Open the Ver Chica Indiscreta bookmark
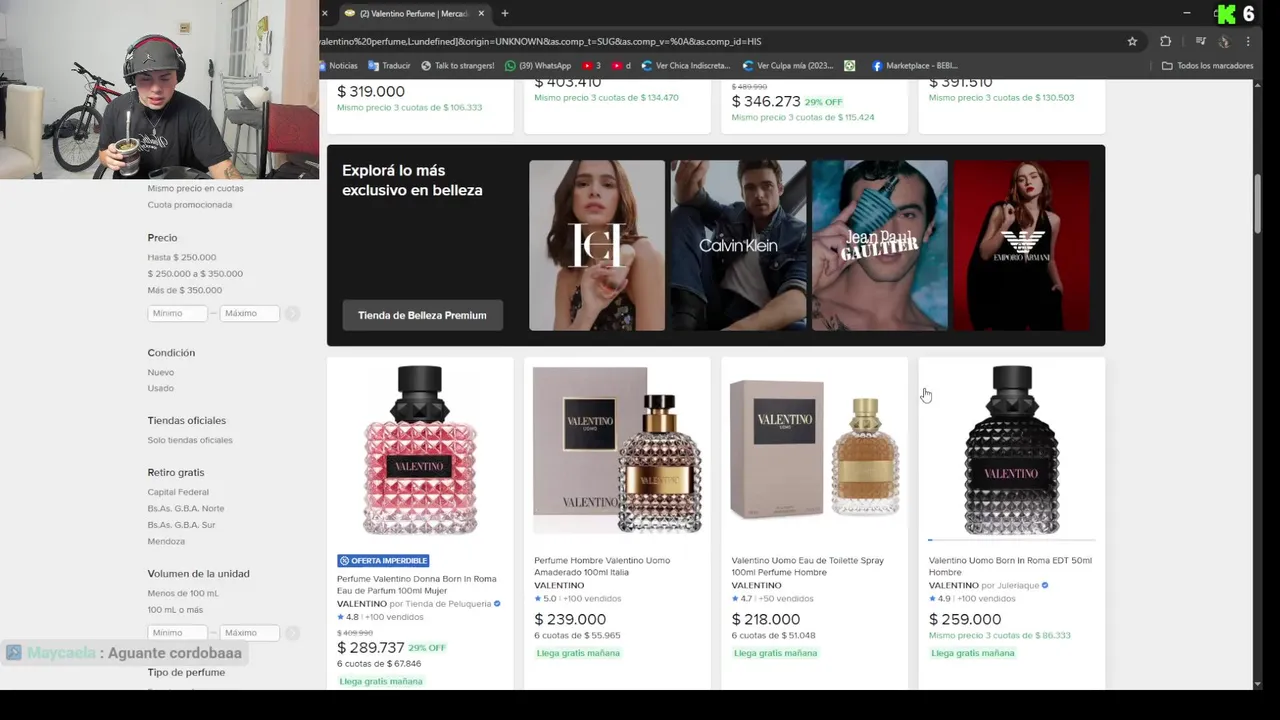1280x720 pixels. click(686, 66)
